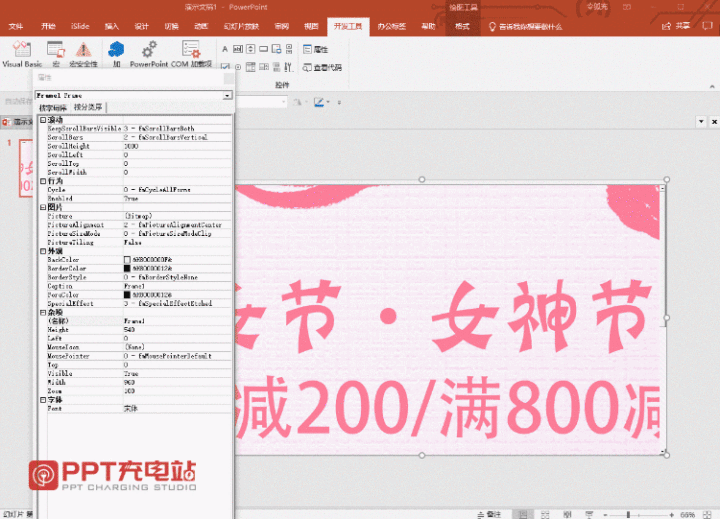Screen dimensions: 720x519
Task: Switch to the Review ribbon tab
Action: [281, 26]
